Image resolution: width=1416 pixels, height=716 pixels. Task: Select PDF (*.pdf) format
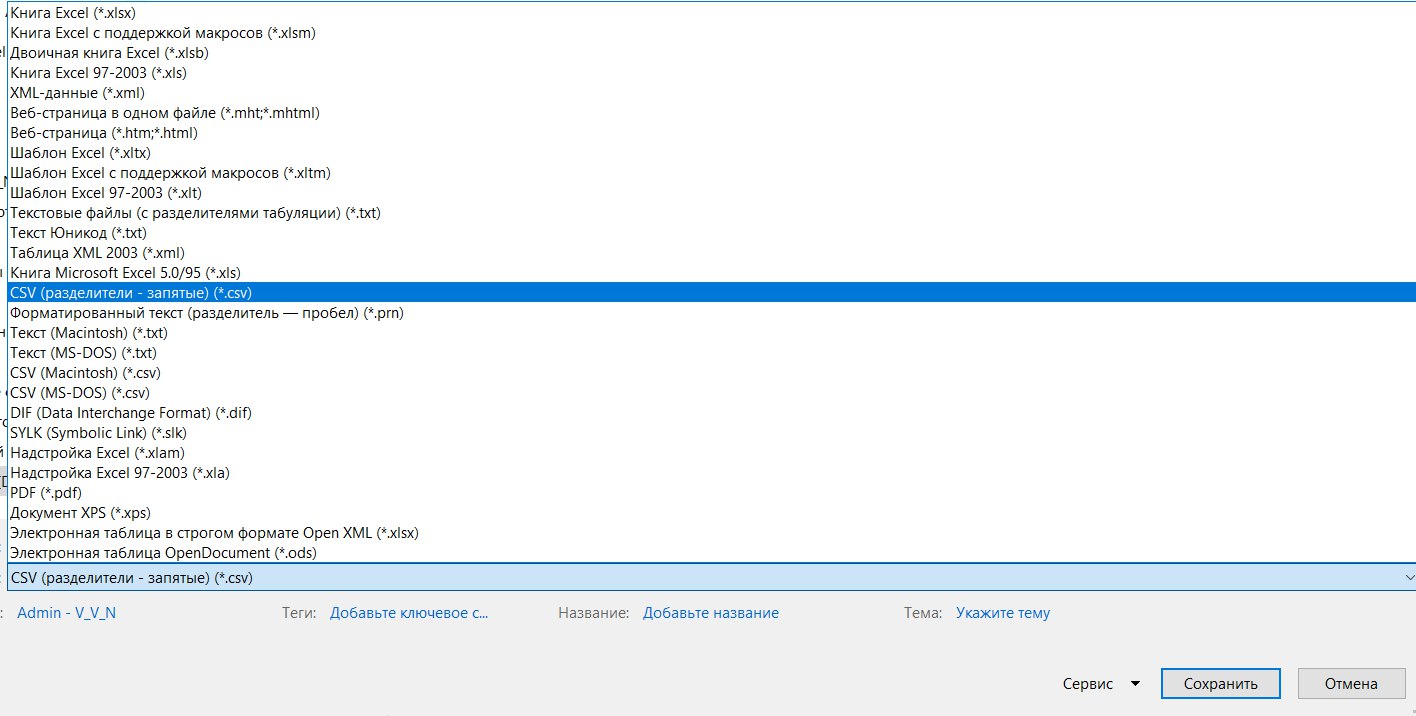711,493
